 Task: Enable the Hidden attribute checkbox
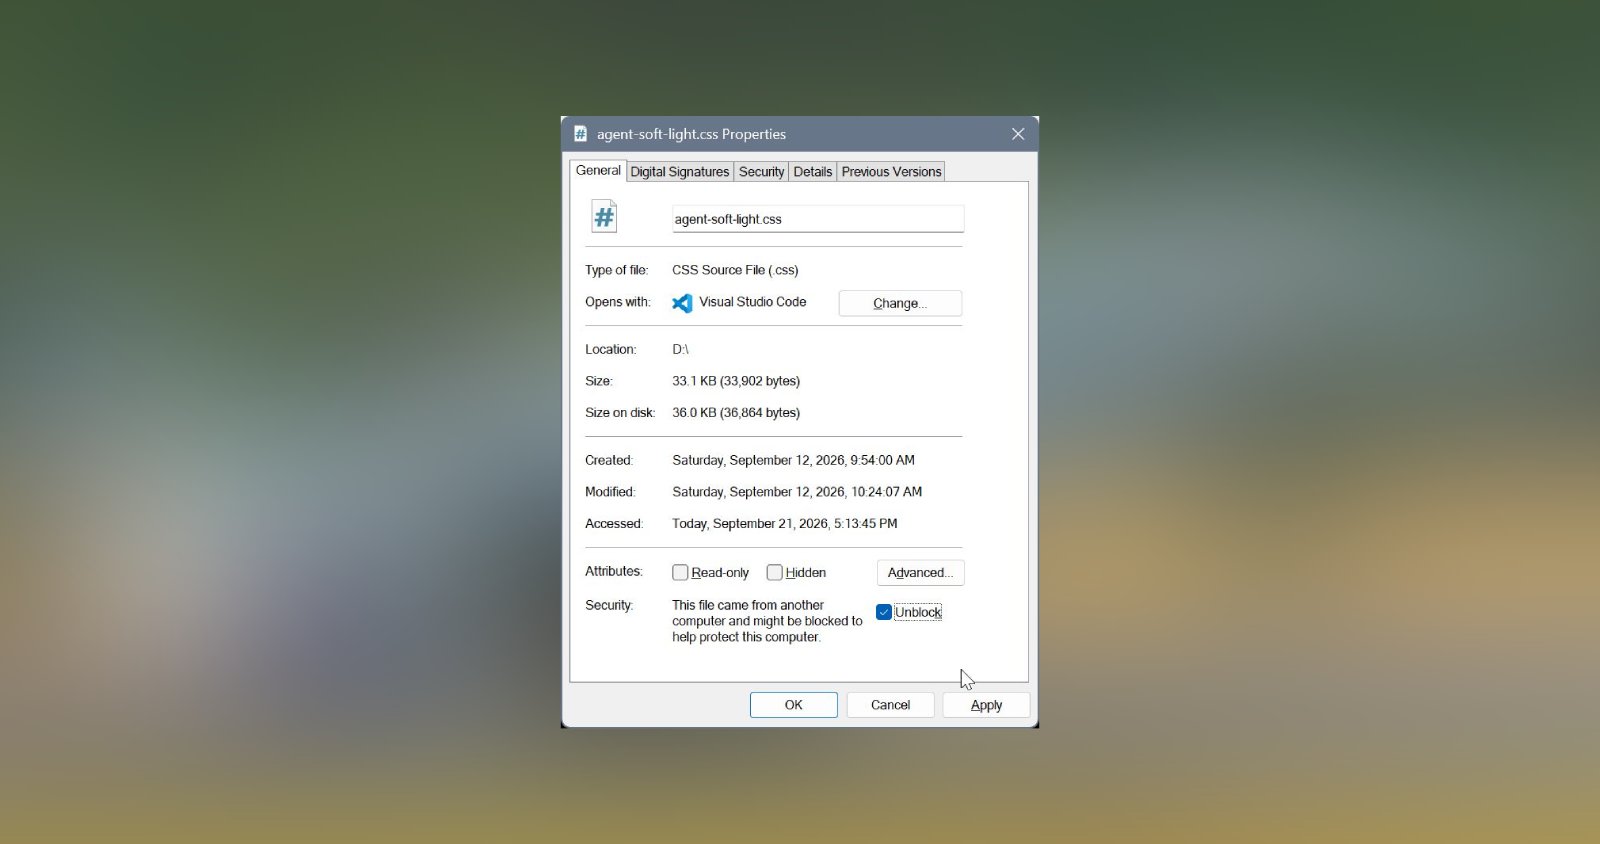pyautogui.click(x=774, y=573)
